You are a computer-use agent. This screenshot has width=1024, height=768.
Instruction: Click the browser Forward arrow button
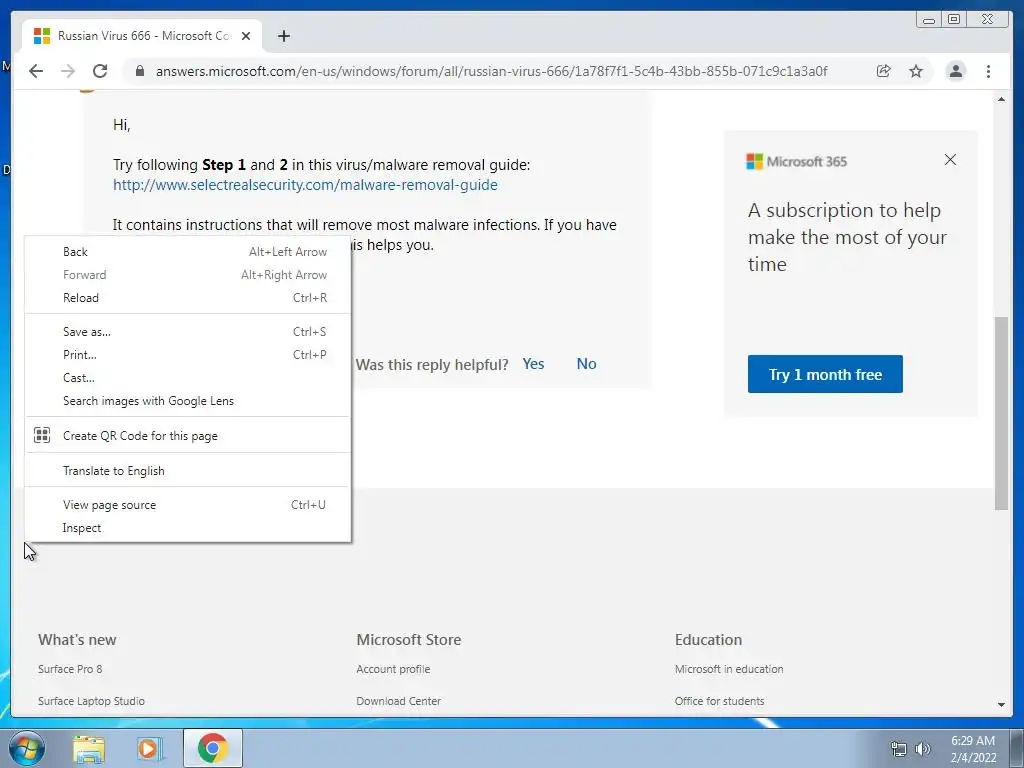point(68,71)
